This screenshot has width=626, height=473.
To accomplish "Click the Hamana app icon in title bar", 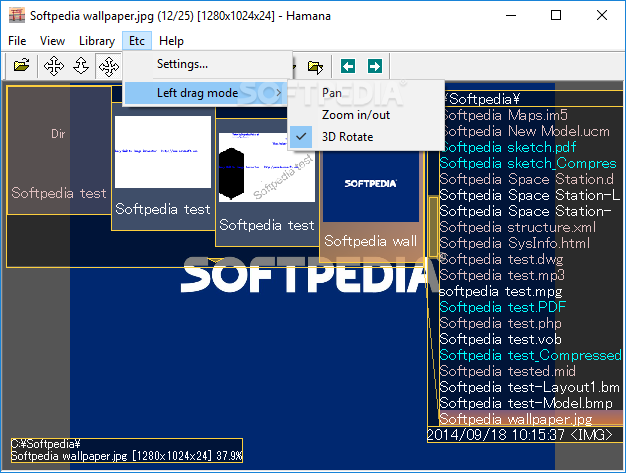I will pyautogui.click(x=17, y=16).
